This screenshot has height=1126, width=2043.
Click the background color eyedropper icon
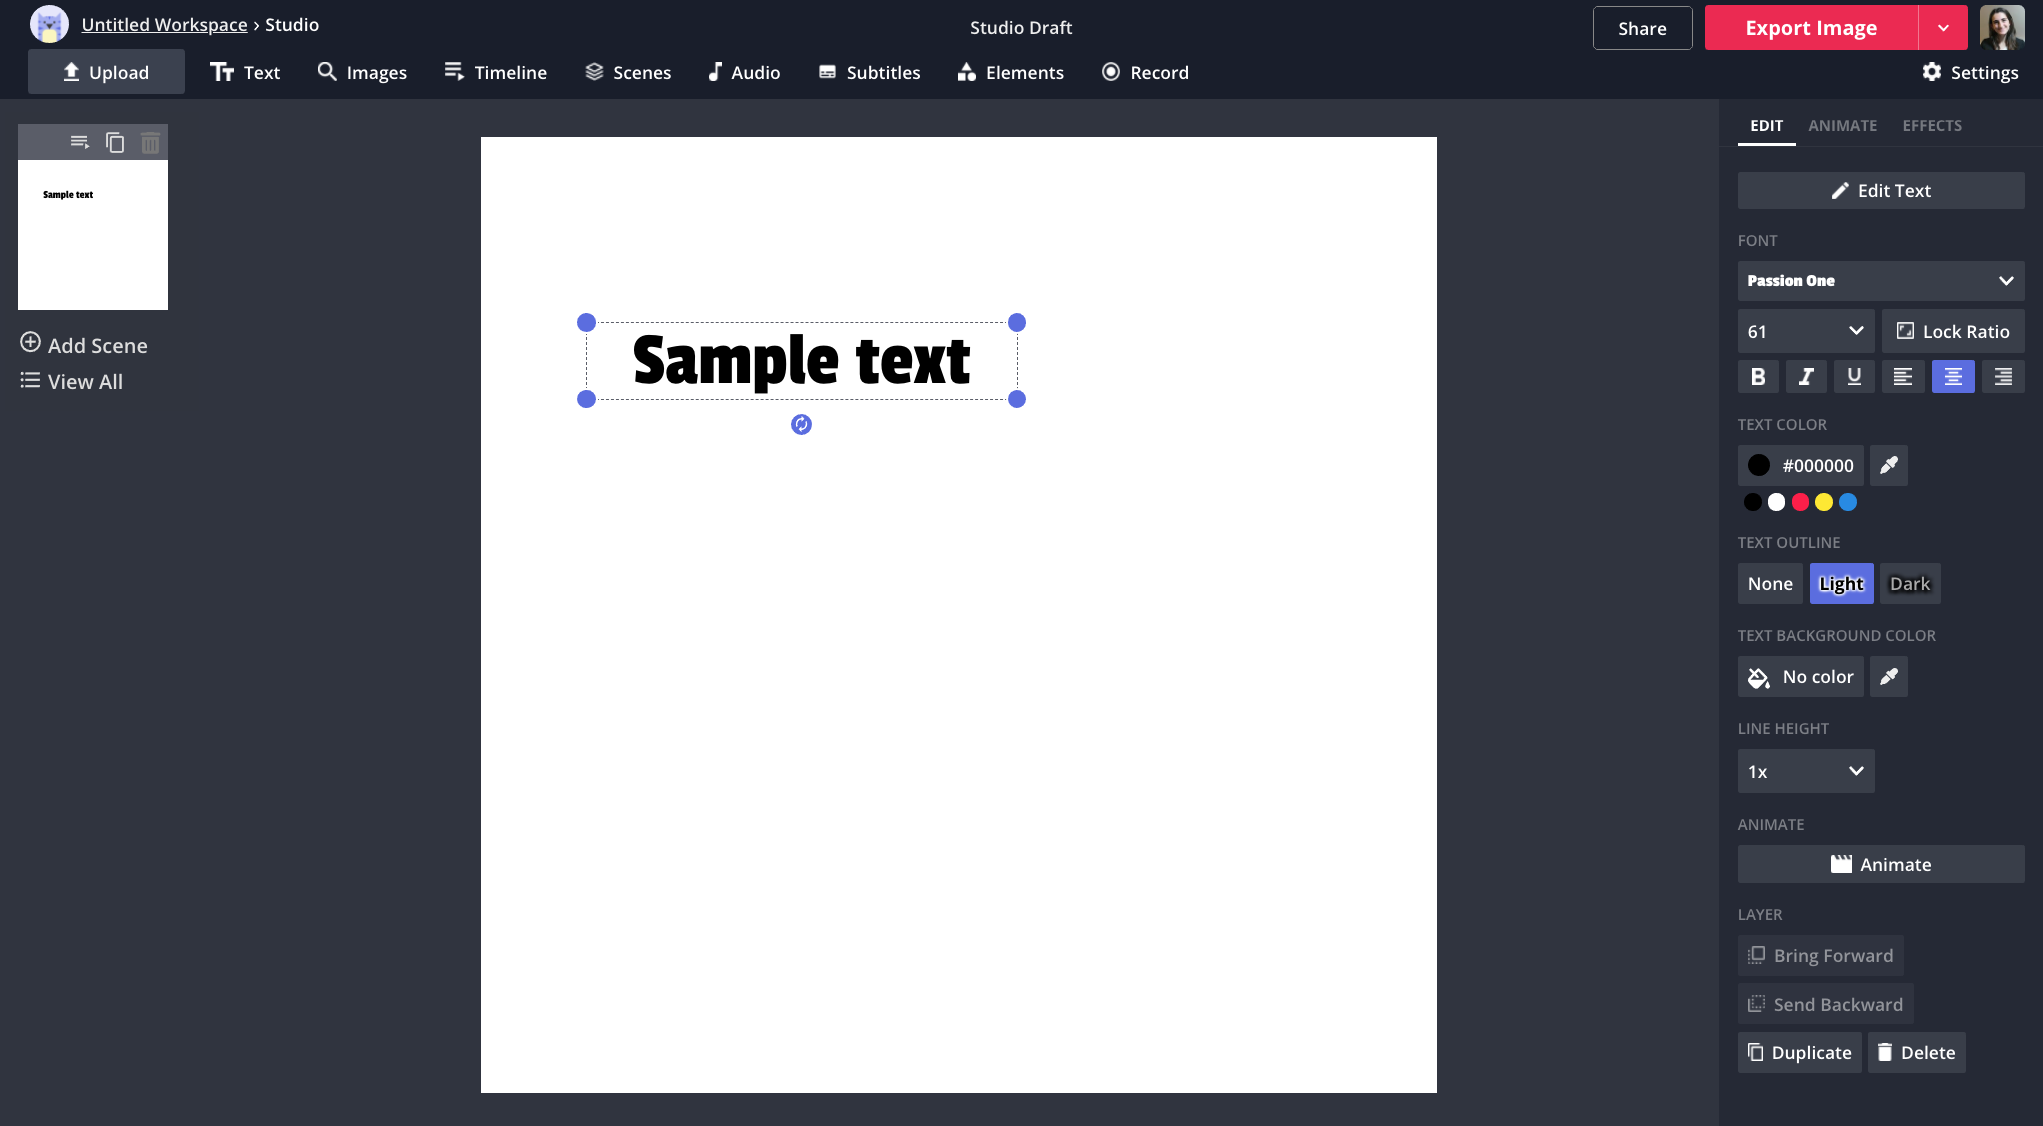(1888, 677)
